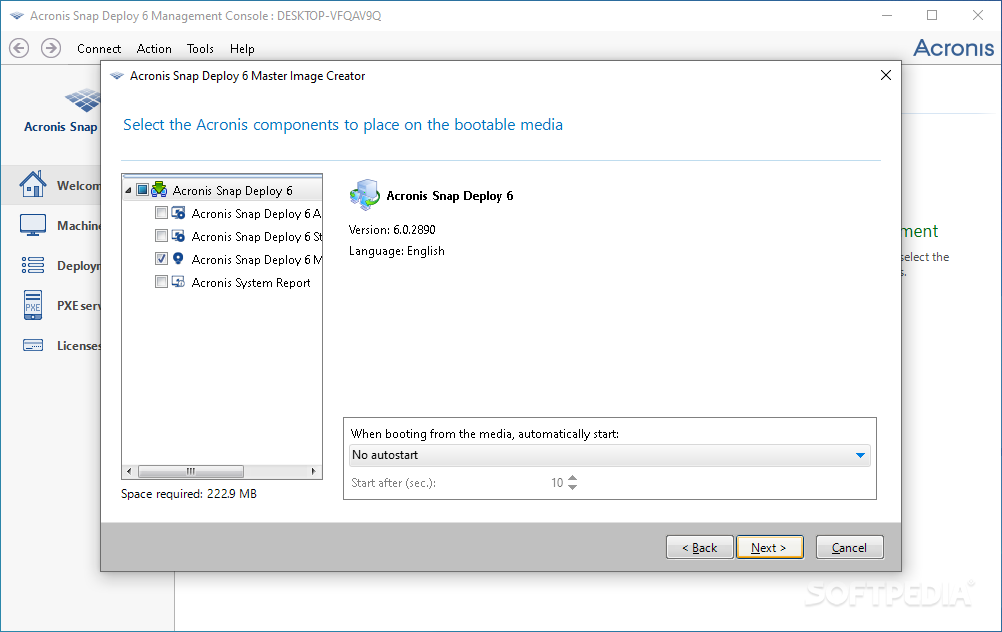Click the component tree horizontal scrollbar thumb

pyautogui.click(x=190, y=472)
